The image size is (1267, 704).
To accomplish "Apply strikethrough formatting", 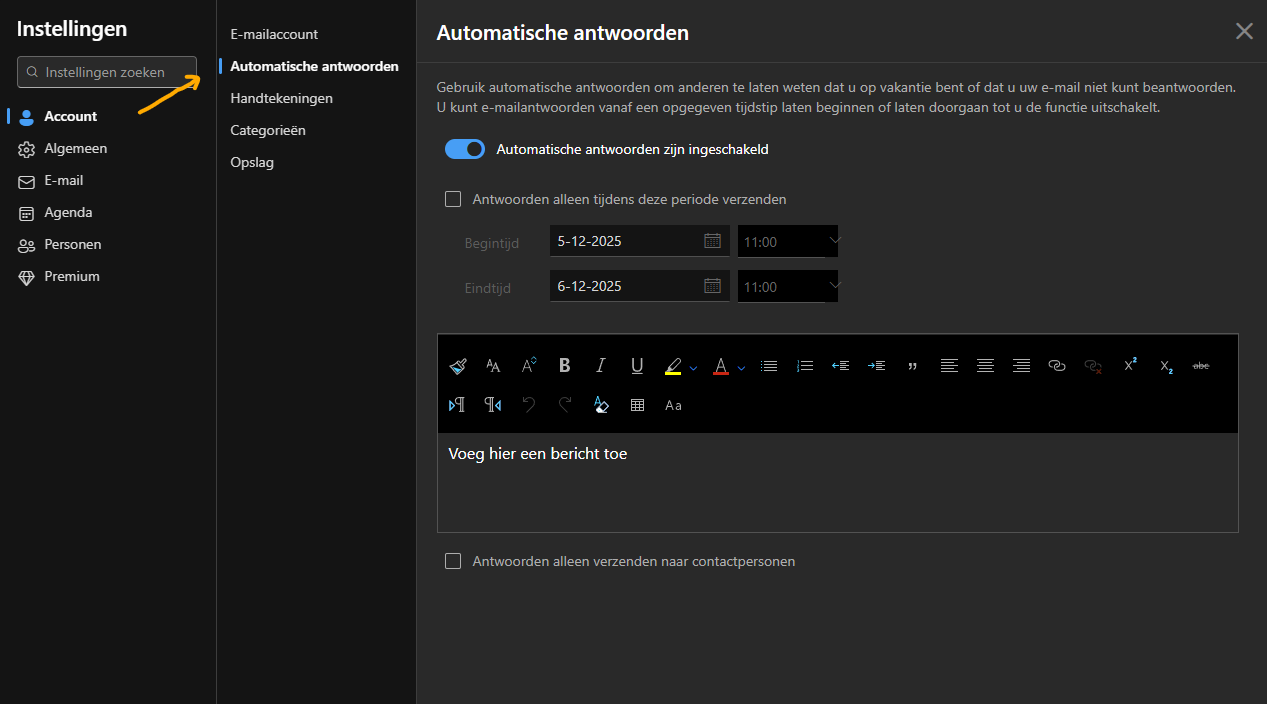I will tap(1201, 366).
